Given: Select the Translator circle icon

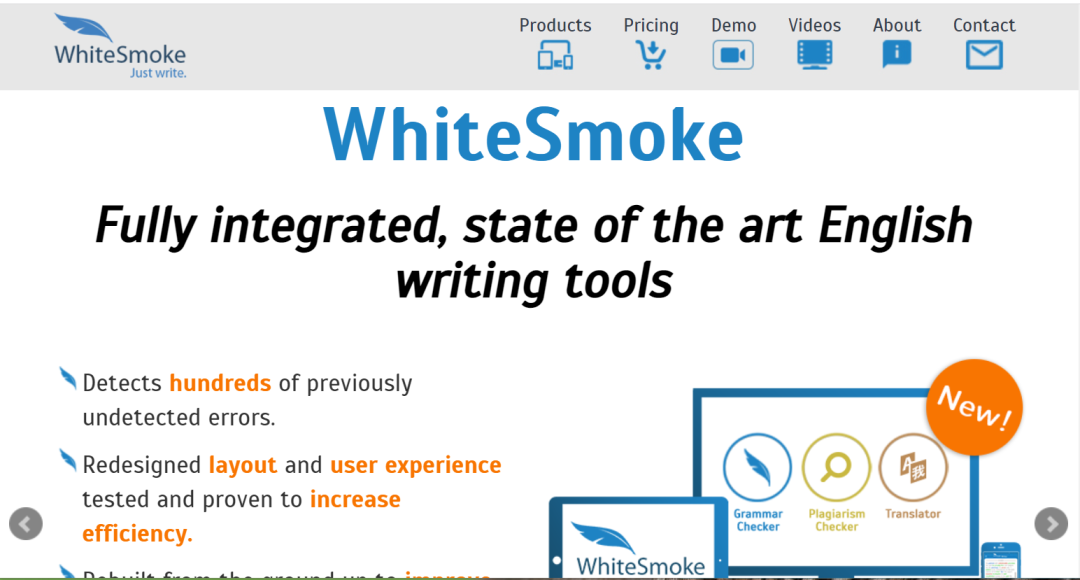Looking at the screenshot, I should (913, 467).
